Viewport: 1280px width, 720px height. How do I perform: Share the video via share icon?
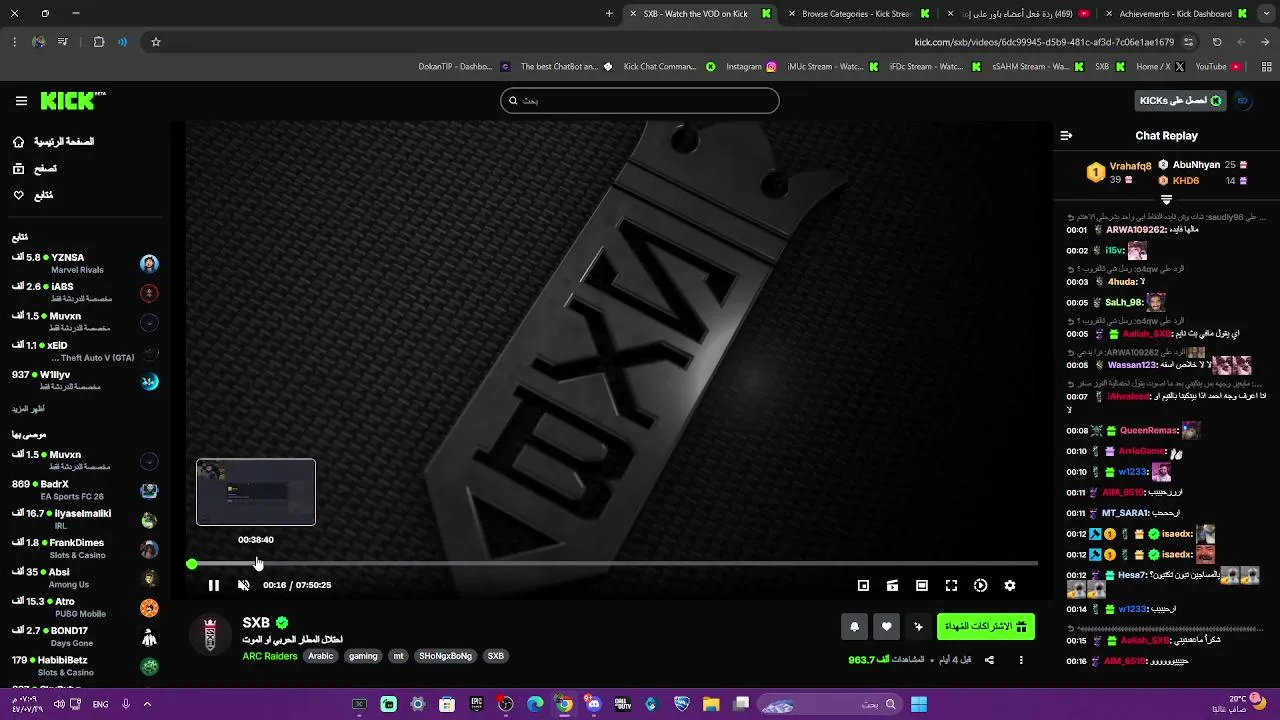click(x=989, y=660)
